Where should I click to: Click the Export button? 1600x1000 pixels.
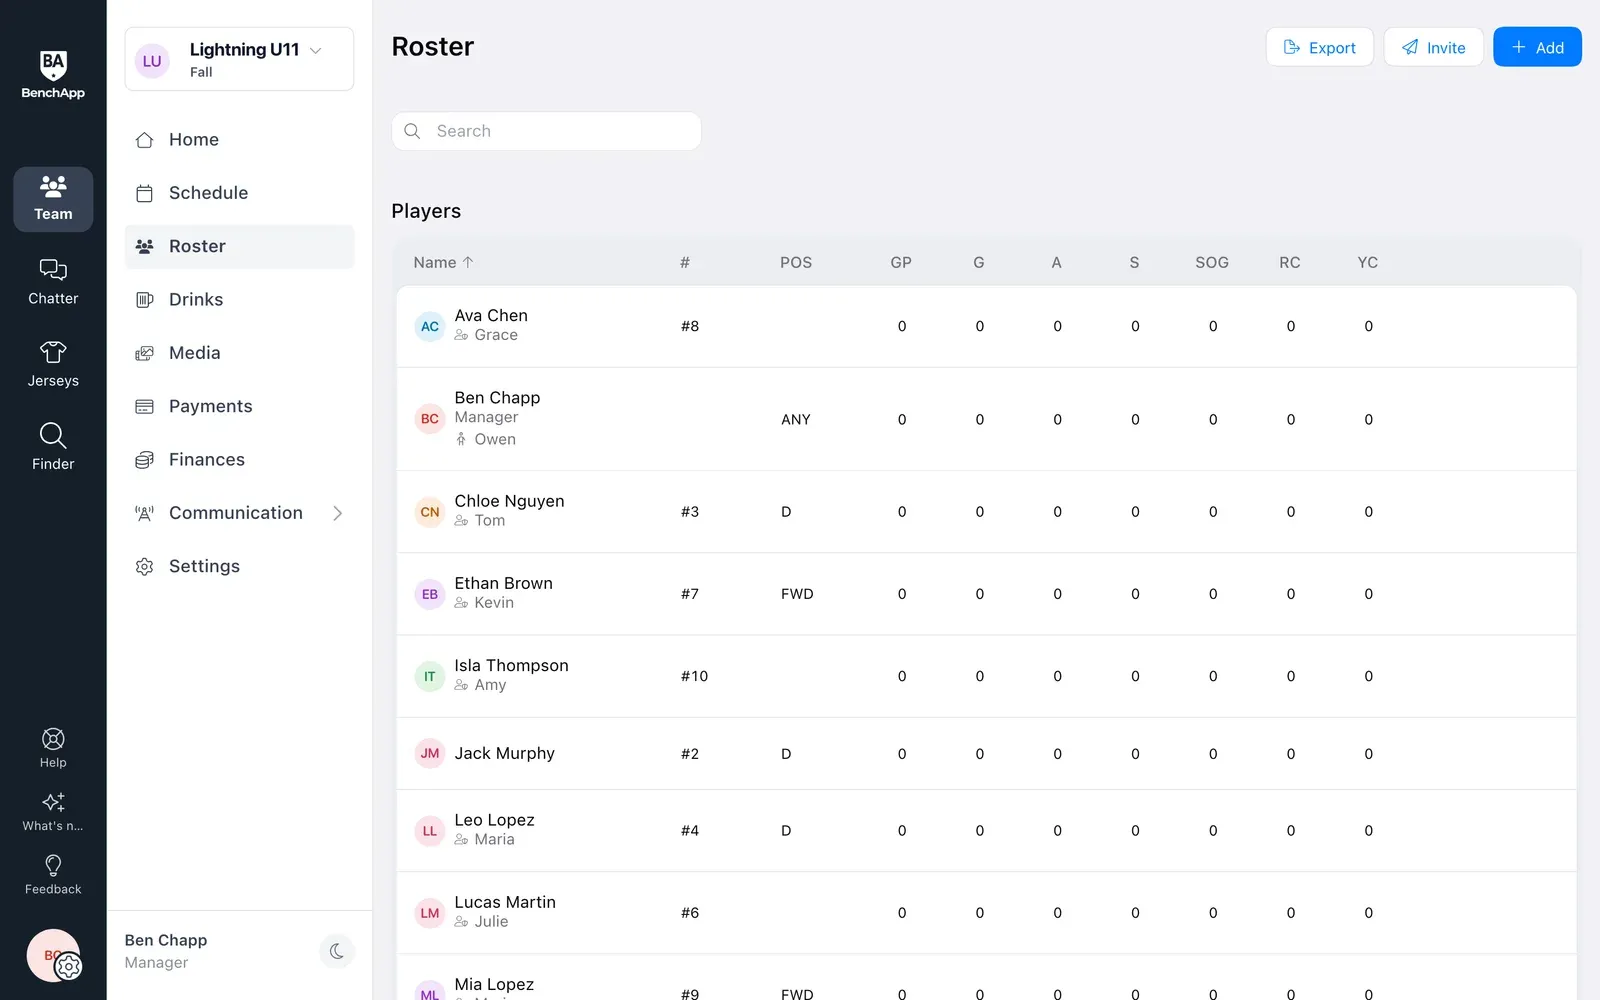1320,47
